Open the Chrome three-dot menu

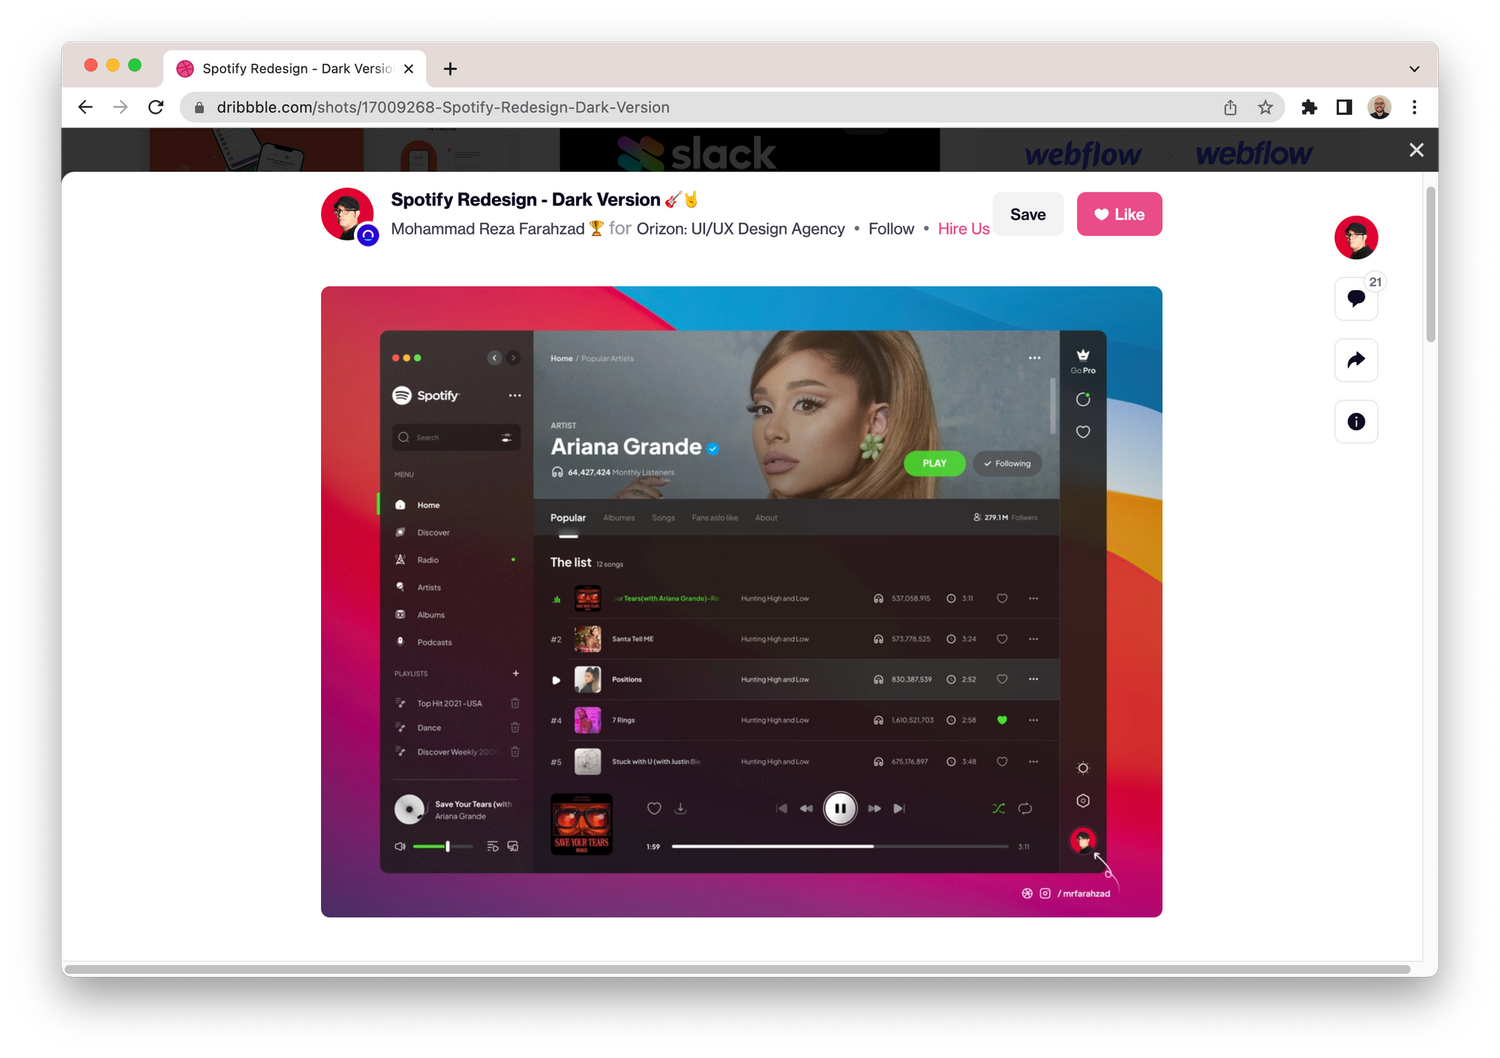[1414, 107]
